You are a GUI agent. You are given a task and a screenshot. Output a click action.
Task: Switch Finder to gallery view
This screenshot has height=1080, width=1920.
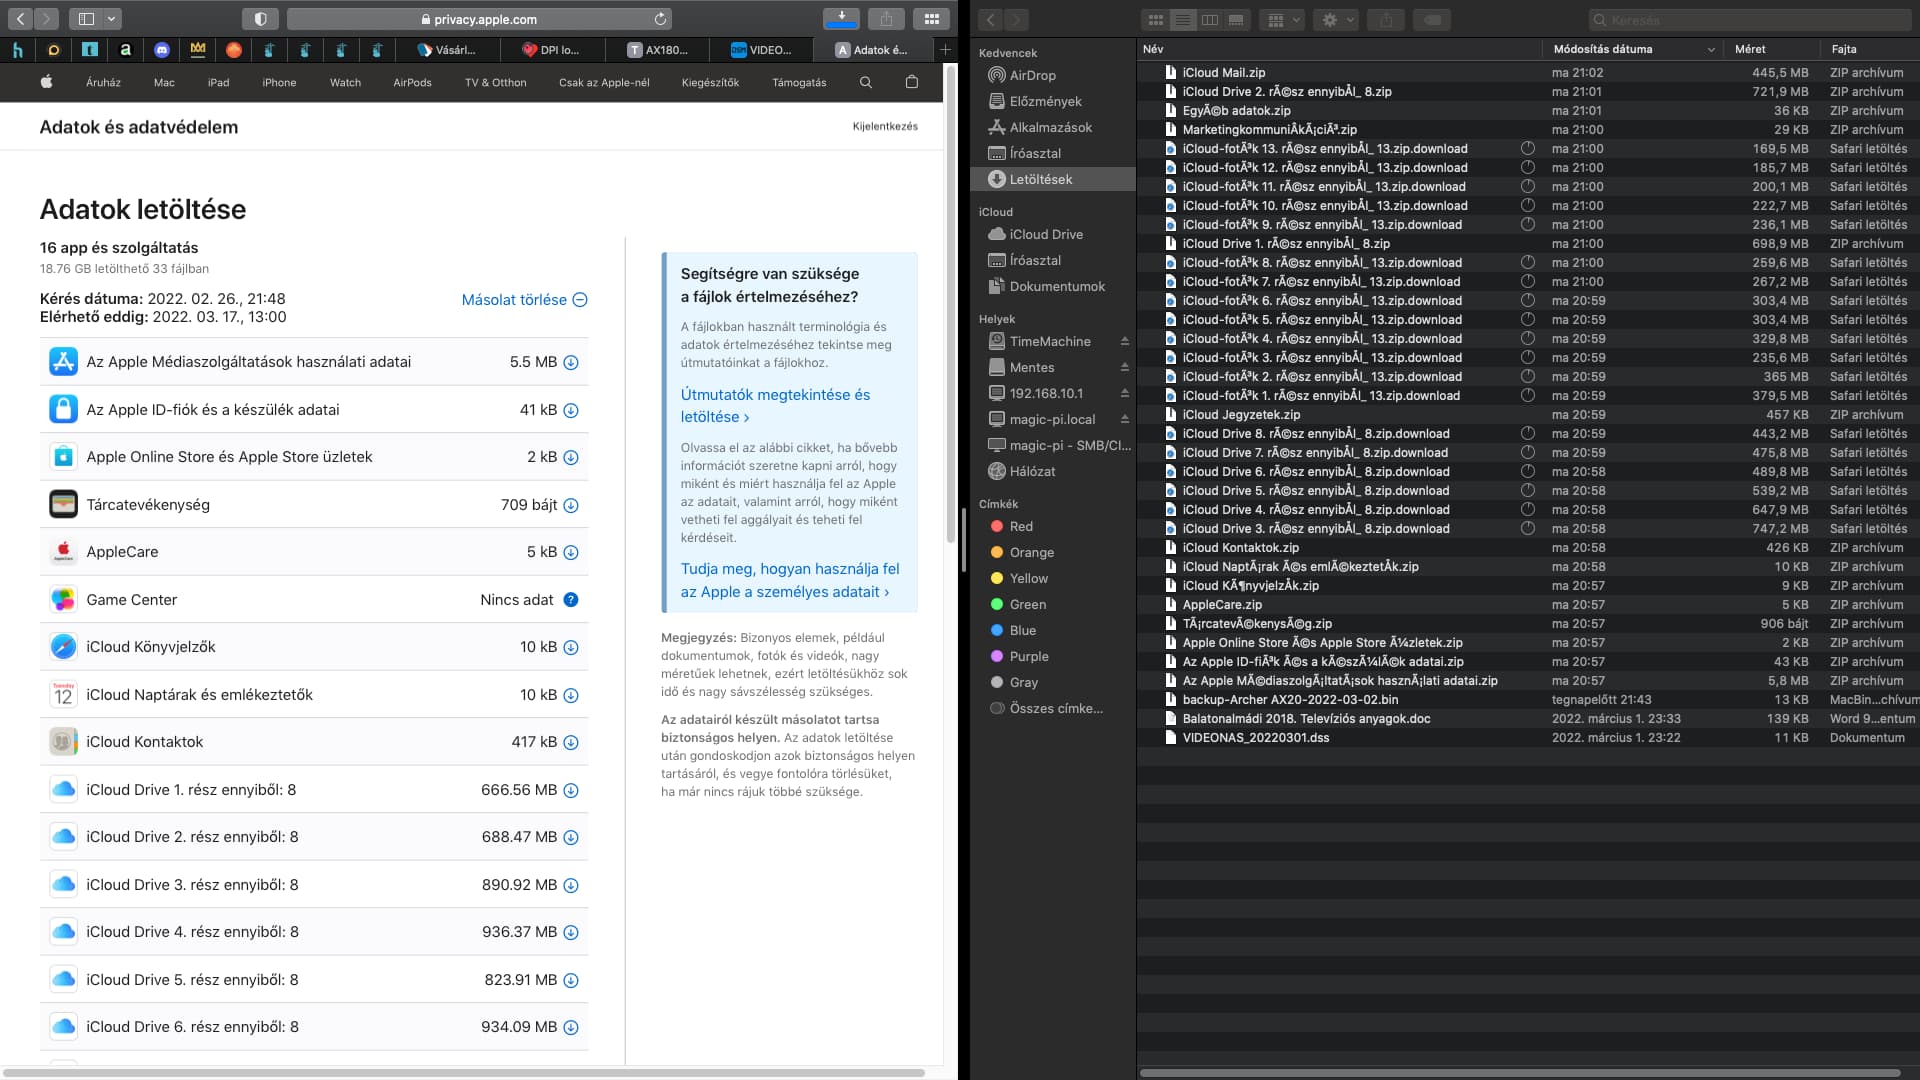[1237, 20]
